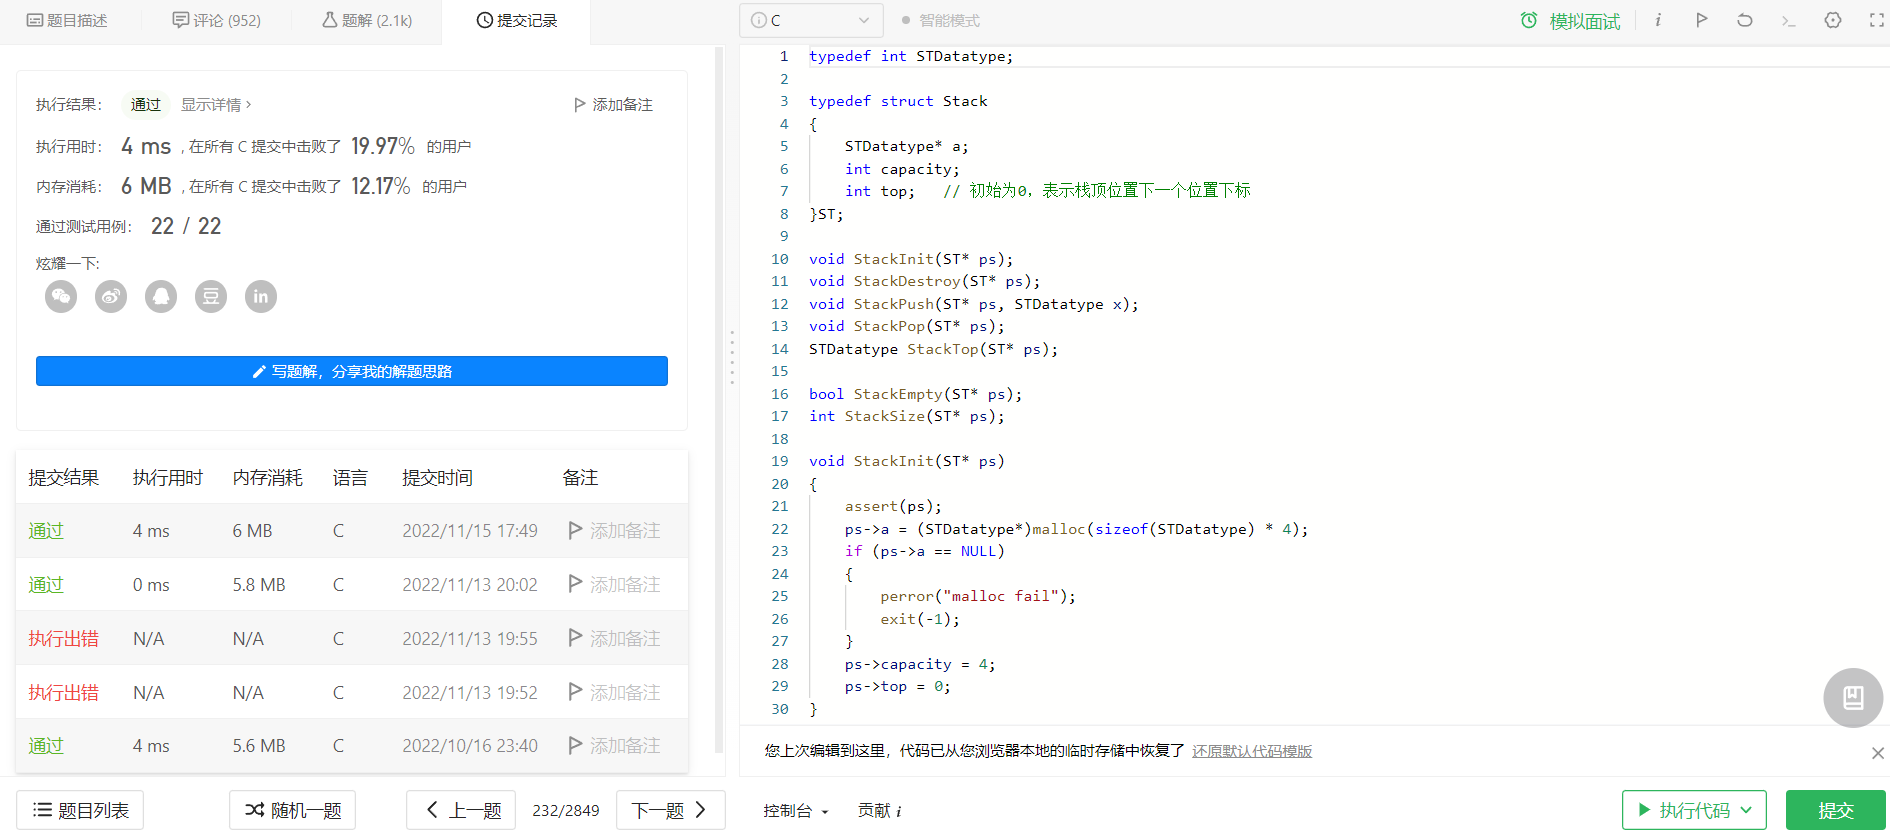Share result via LinkedIn icon

(261, 296)
